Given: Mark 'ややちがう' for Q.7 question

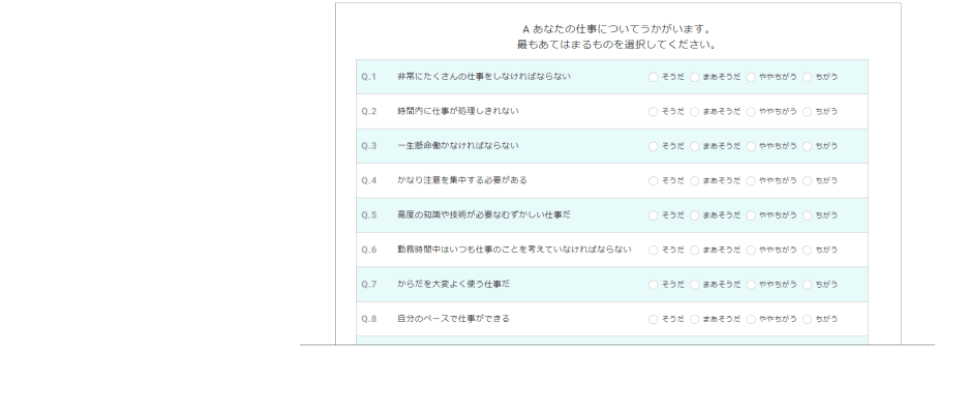Looking at the screenshot, I should click(750, 285).
